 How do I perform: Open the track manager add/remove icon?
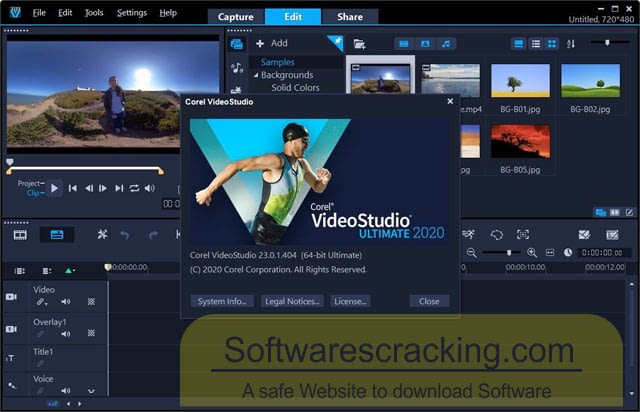pos(47,271)
